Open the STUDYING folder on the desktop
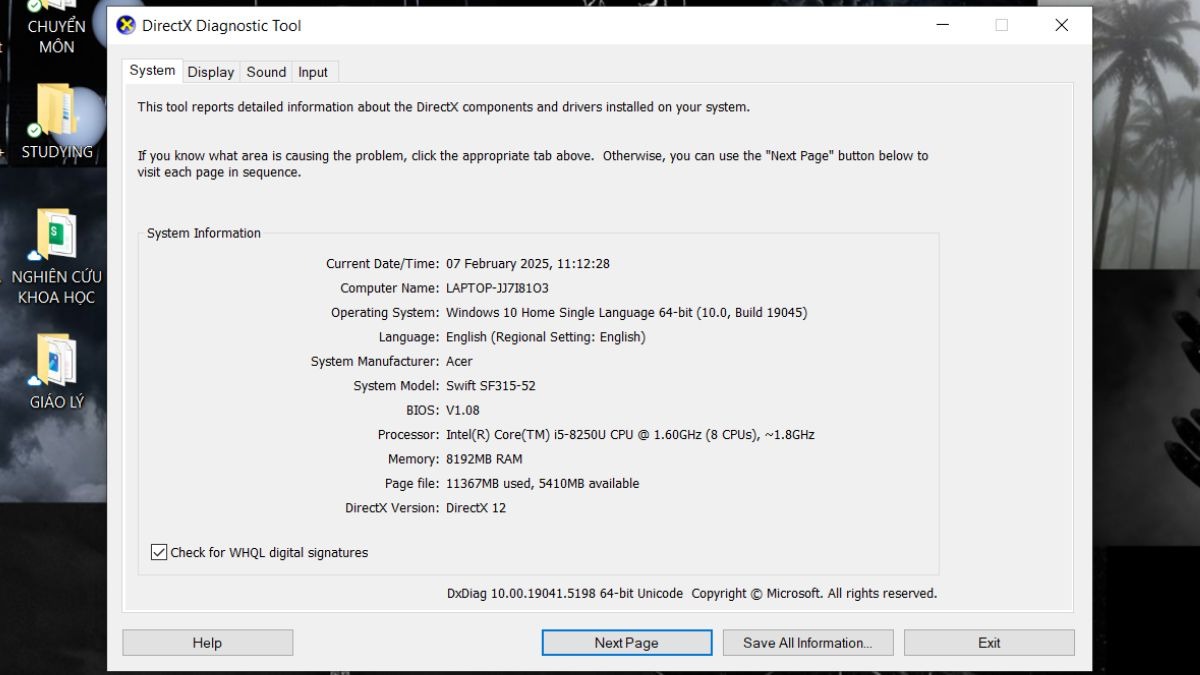 click(57, 123)
